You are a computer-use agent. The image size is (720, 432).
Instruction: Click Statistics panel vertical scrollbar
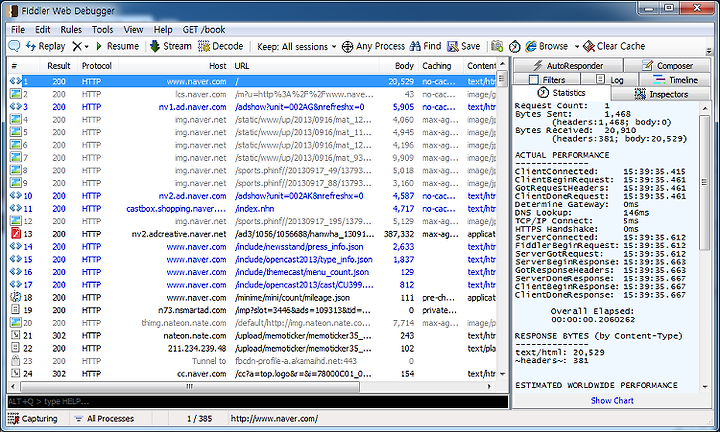pyautogui.click(x=704, y=183)
